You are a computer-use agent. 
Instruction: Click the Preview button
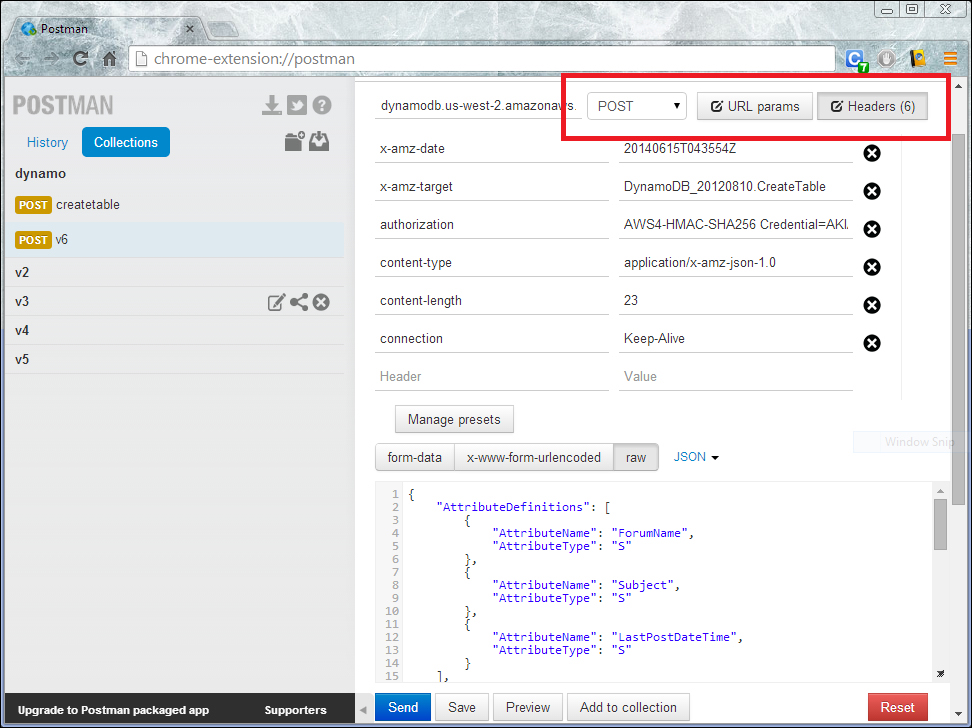pyautogui.click(x=528, y=708)
